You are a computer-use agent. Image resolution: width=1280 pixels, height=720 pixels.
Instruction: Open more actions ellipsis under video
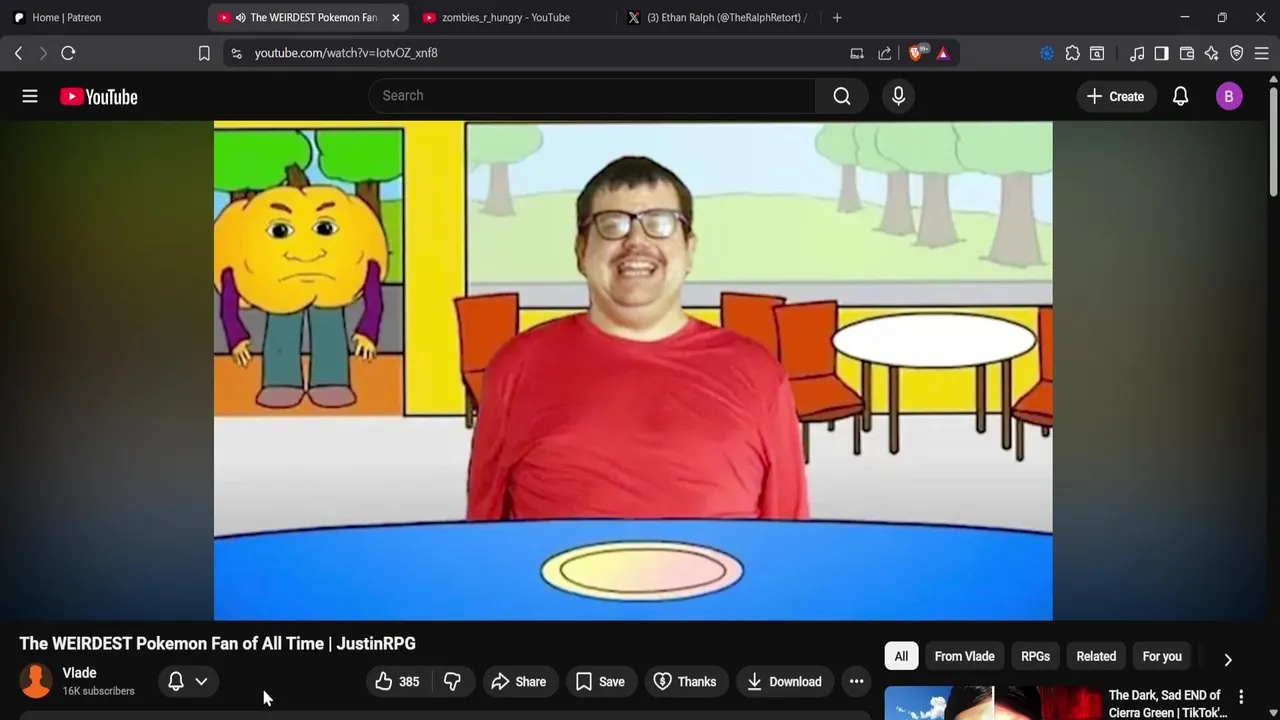pos(856,682)
